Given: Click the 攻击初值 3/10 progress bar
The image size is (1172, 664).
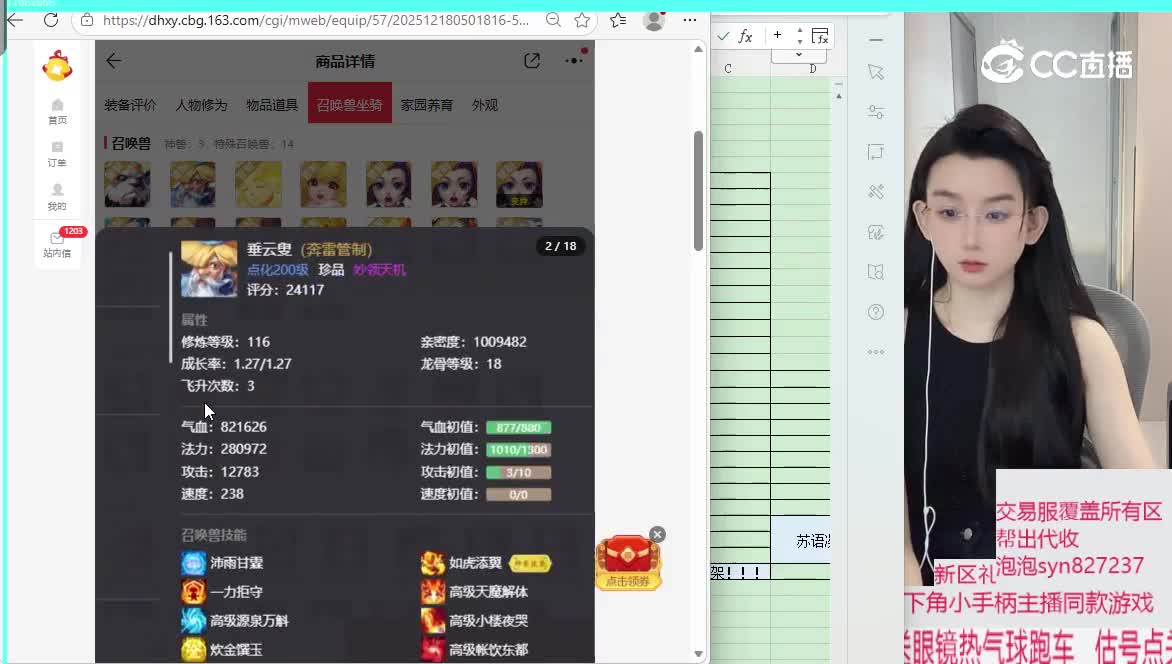Looking at the screenshot, I should click(519, 473).
